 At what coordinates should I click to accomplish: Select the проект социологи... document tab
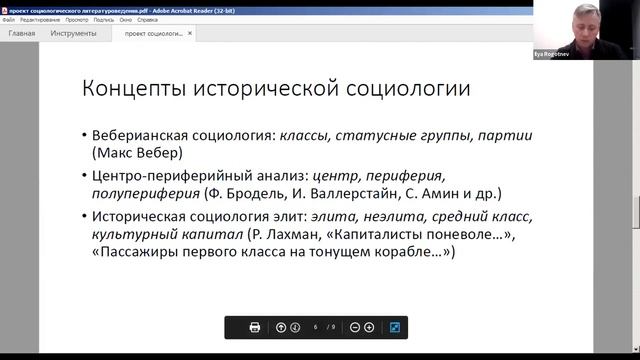[x=153, y=33]
